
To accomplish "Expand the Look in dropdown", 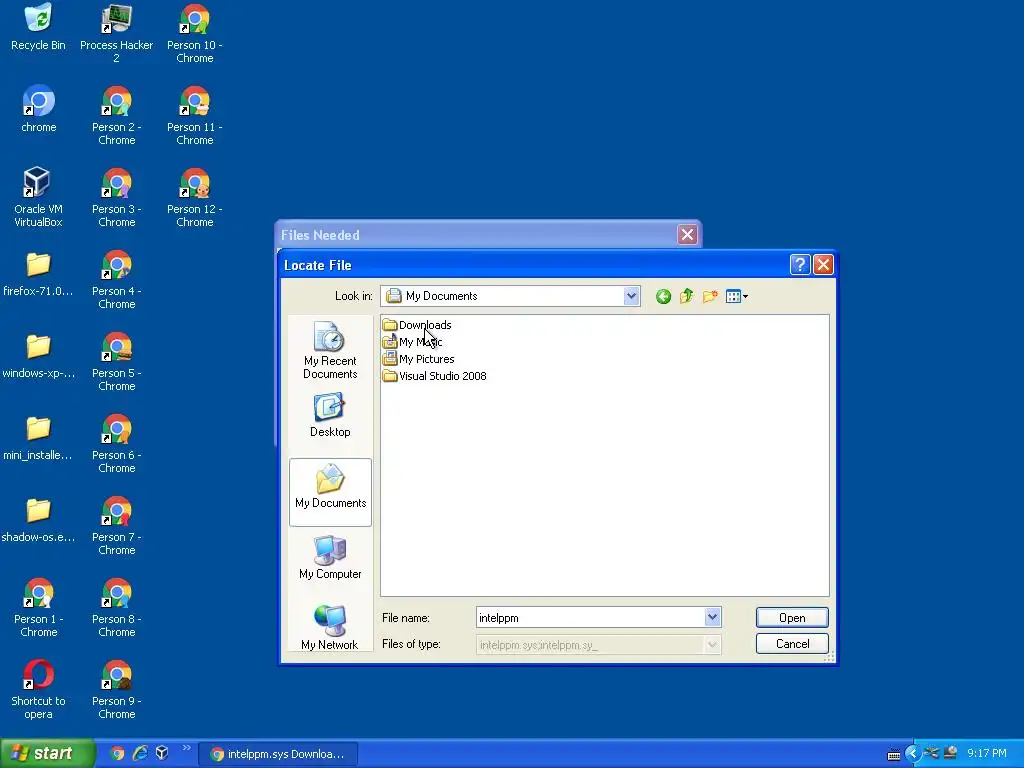I will coord(631,296).
